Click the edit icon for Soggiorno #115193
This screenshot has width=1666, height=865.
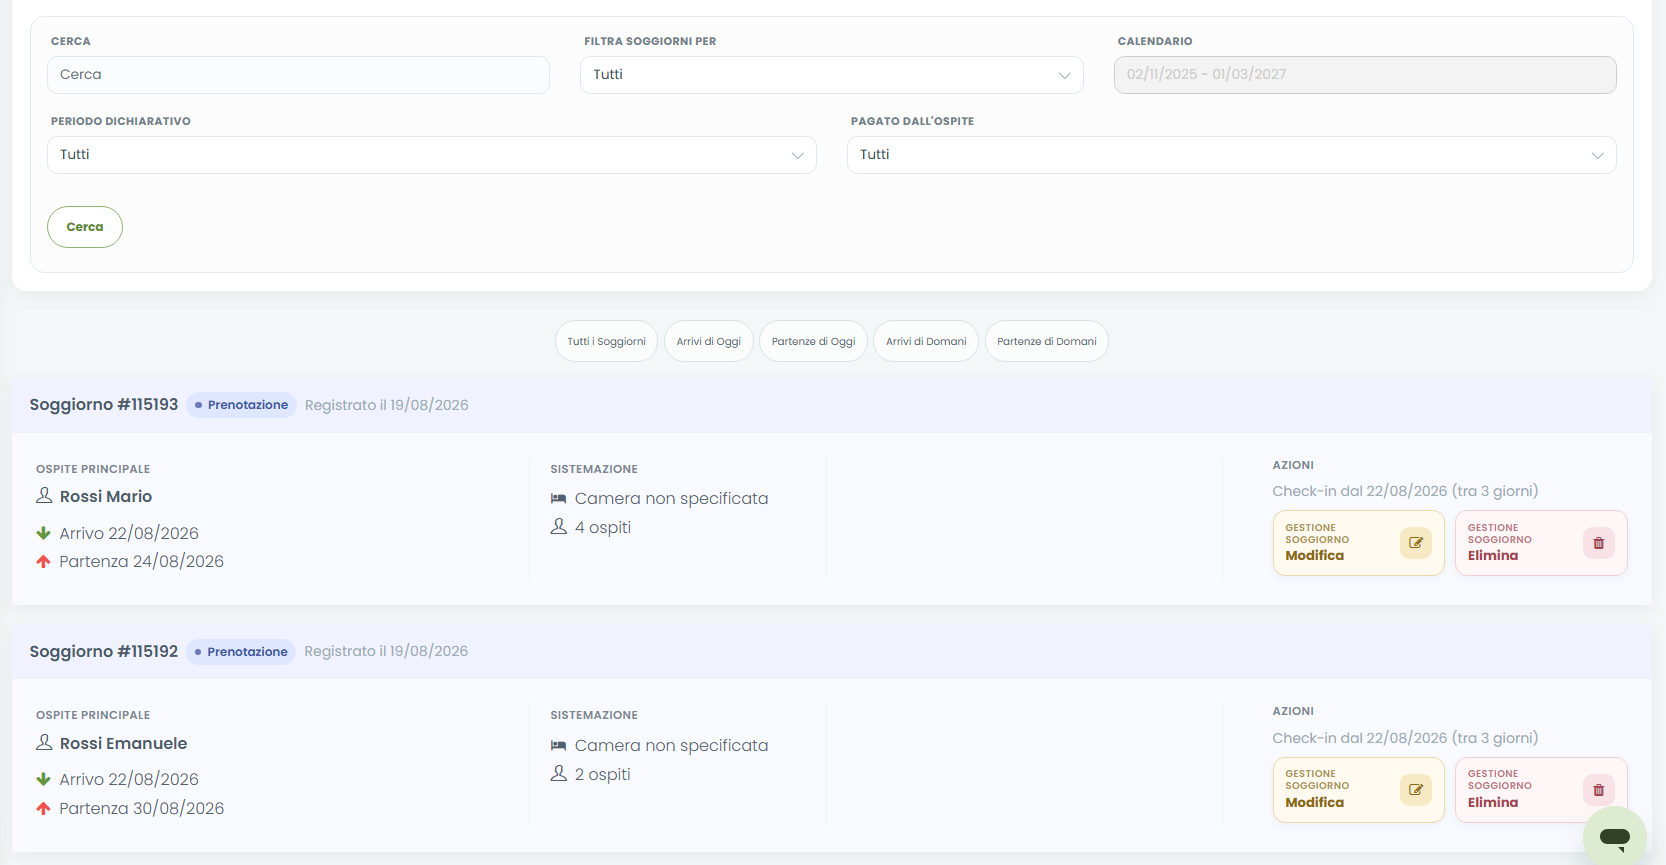pyautogui.click(x=1415, y=543)
